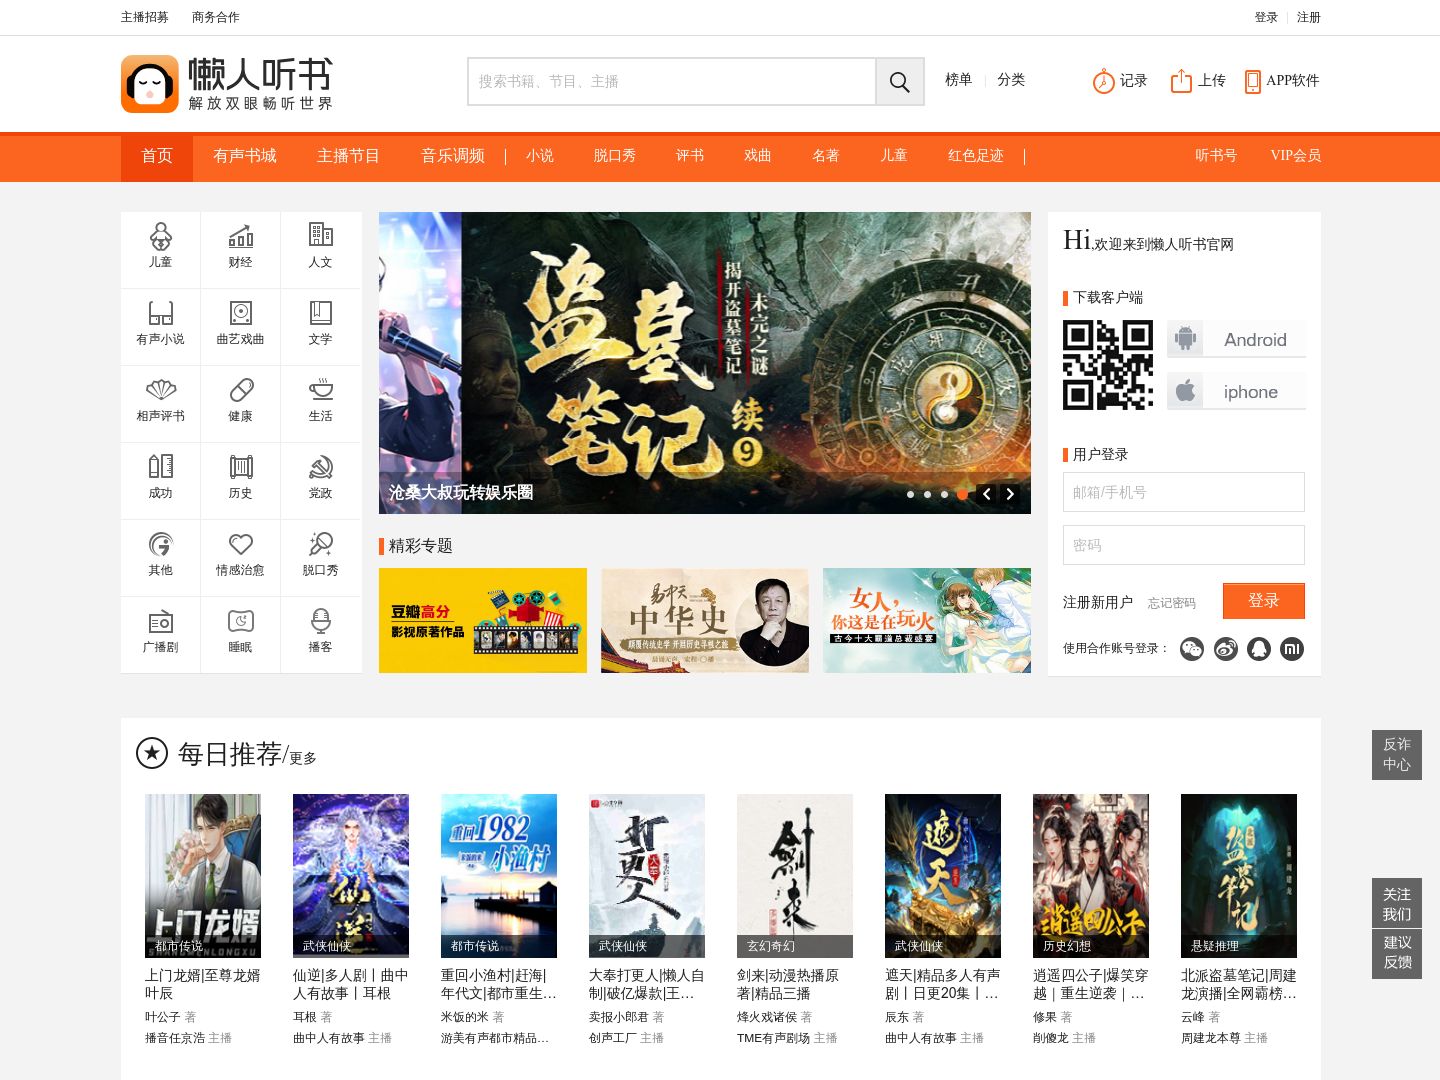Open 商务合作 top link

pos(216,17)
